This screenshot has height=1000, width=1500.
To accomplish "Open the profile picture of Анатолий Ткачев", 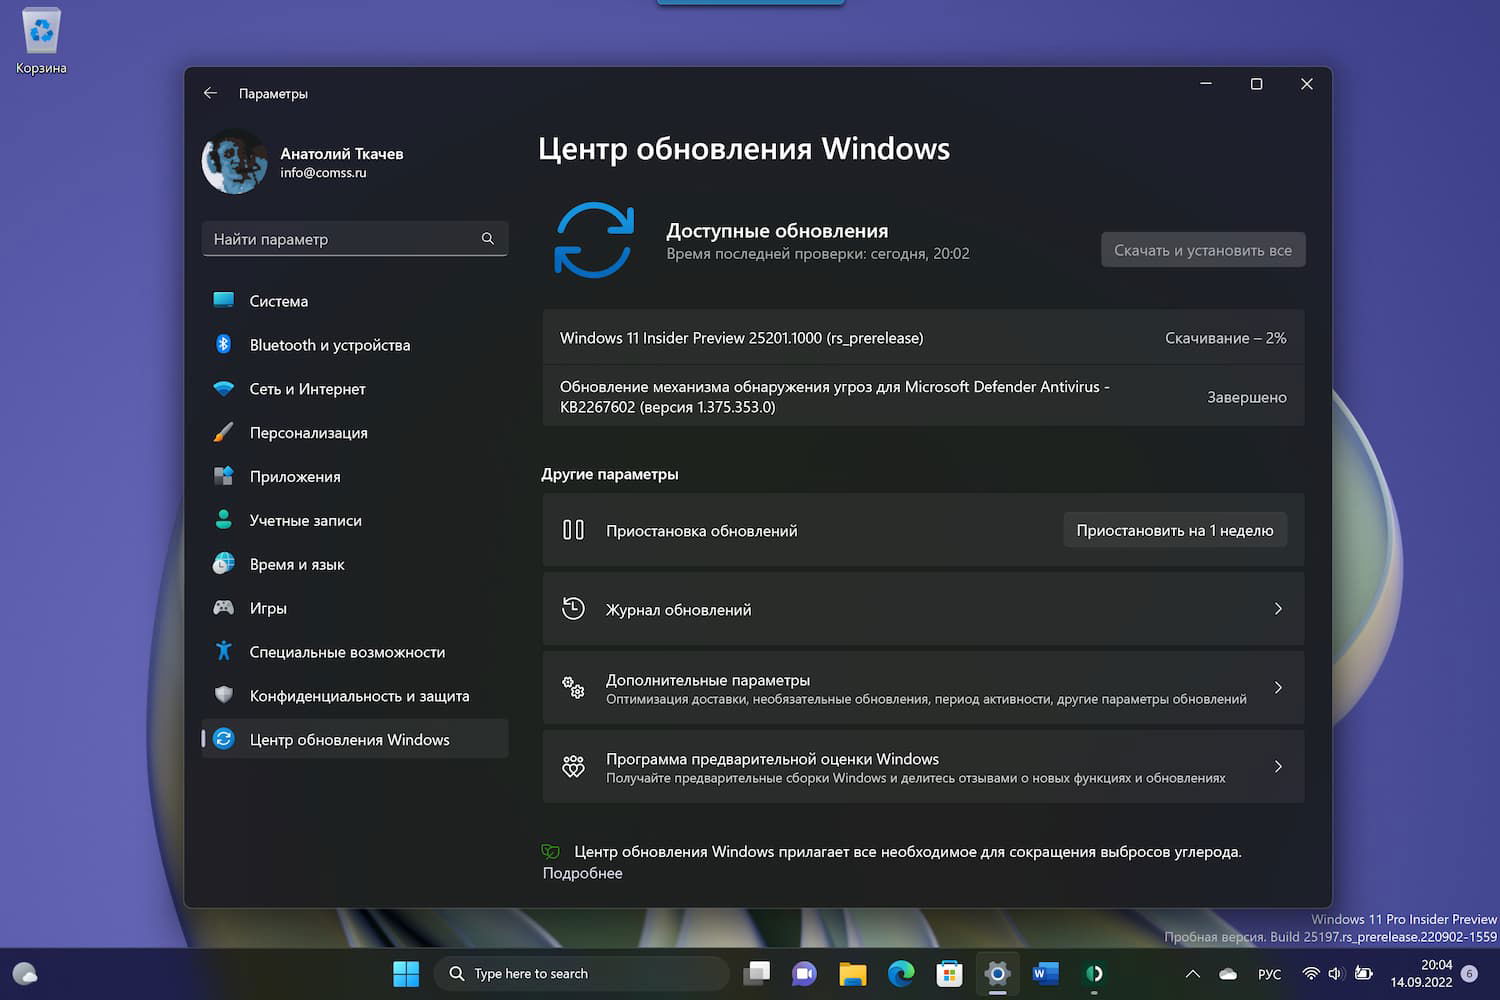I will click(x=234, y=161).
